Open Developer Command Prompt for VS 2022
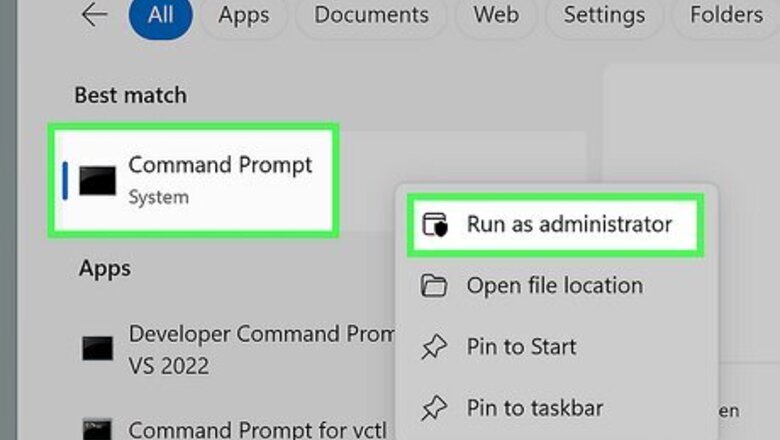780x440 pixels. (x=250, y=348)
